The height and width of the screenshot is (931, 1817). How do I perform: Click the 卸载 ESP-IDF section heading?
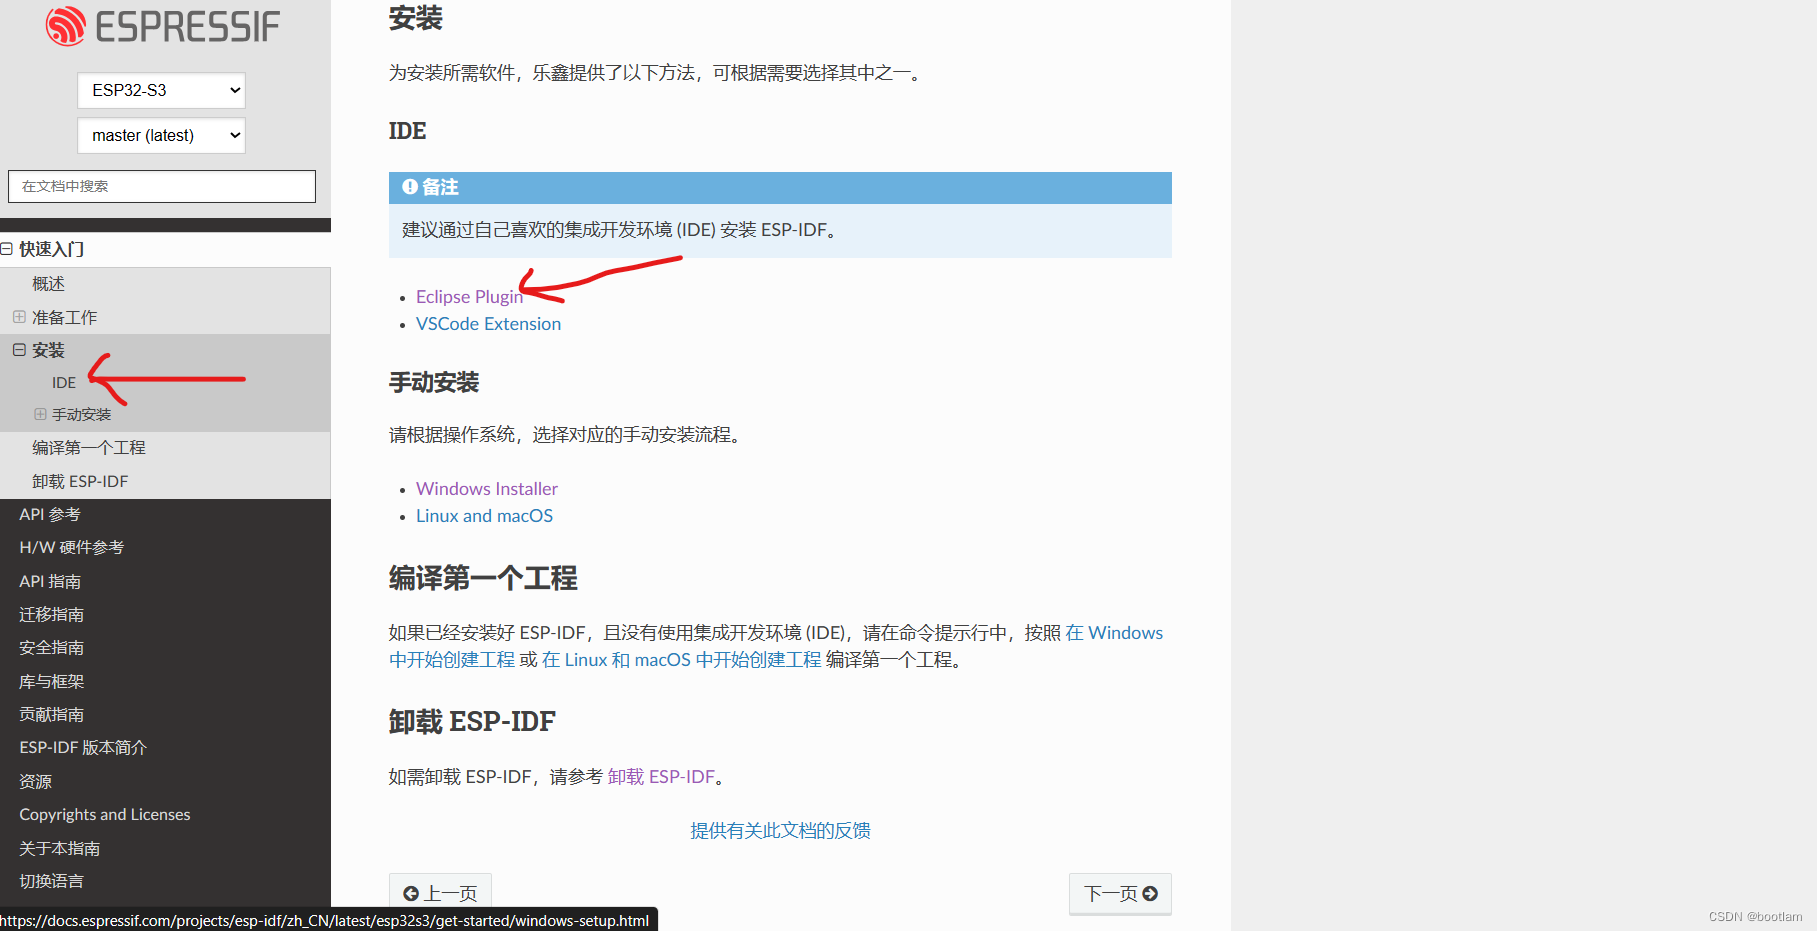pos(472,721)
